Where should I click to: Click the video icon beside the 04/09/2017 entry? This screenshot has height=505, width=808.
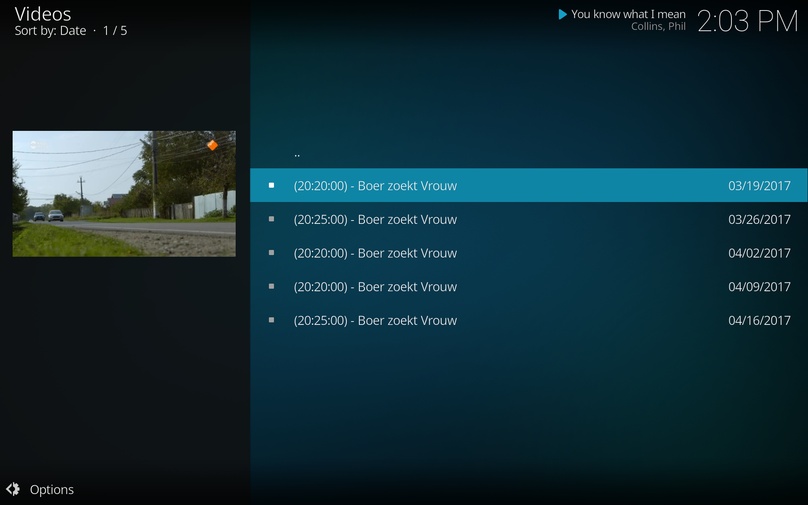tap(272, 287)
